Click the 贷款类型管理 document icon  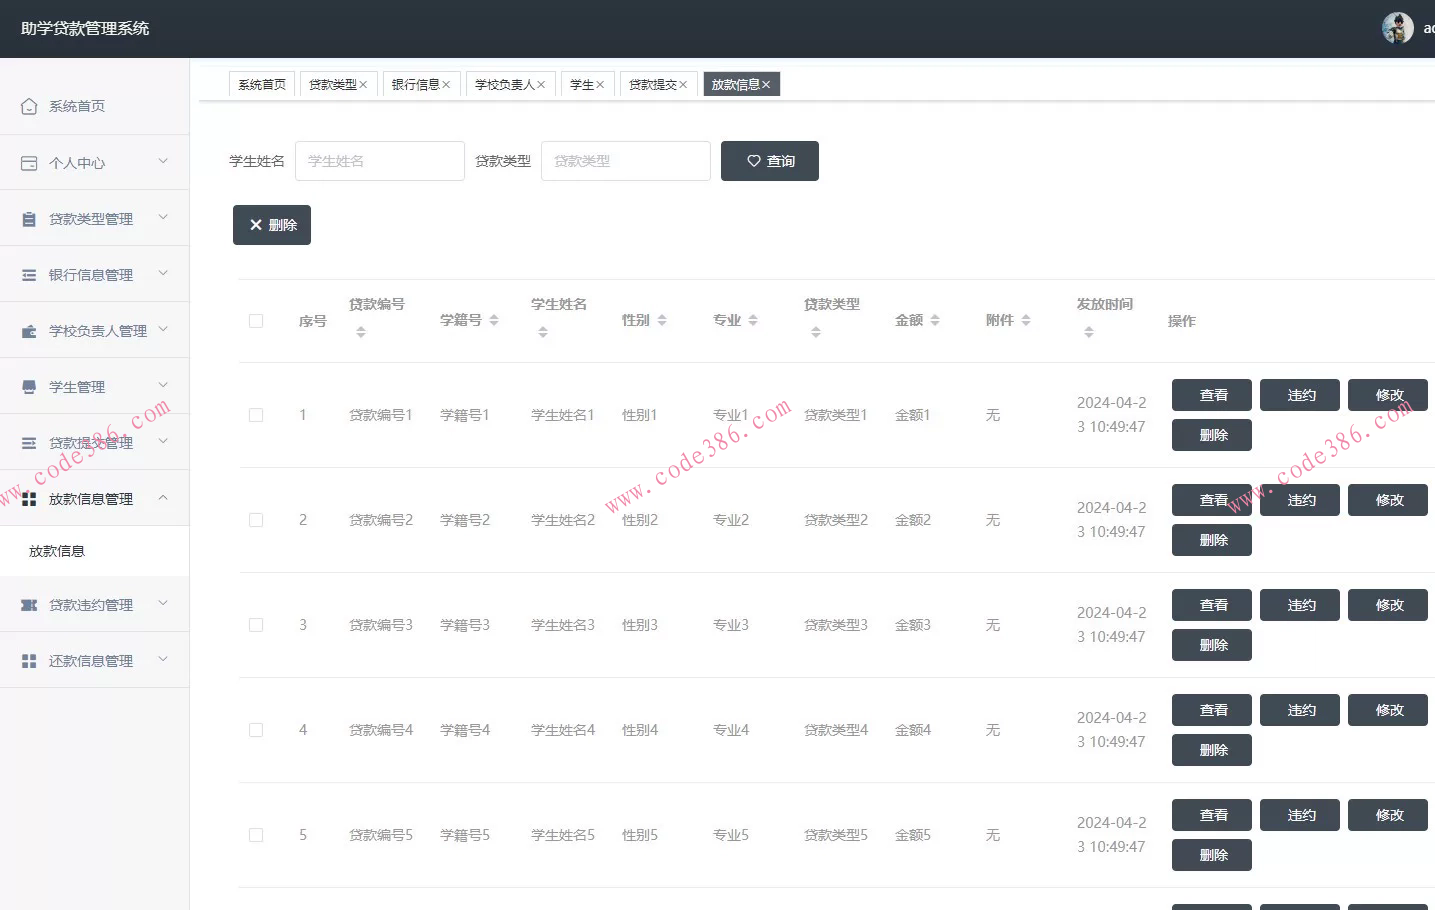28,218
